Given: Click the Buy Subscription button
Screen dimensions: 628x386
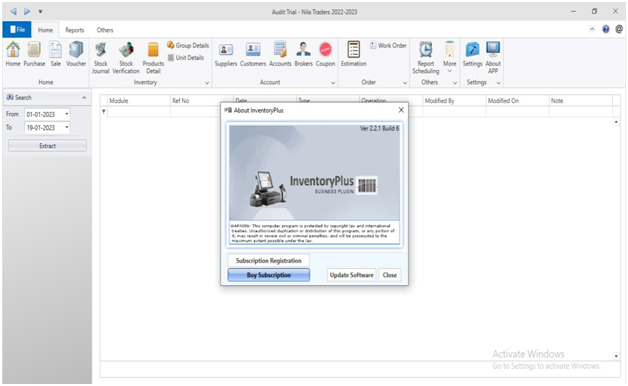Looking at the screenshot, I should tap(268, 275).
